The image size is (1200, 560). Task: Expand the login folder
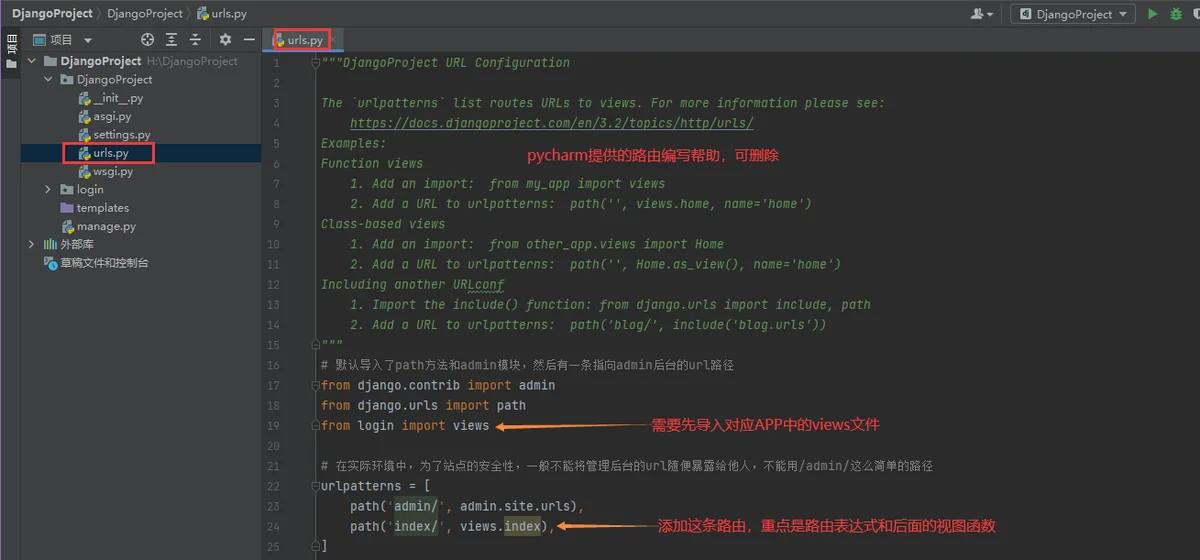[48, 189]
